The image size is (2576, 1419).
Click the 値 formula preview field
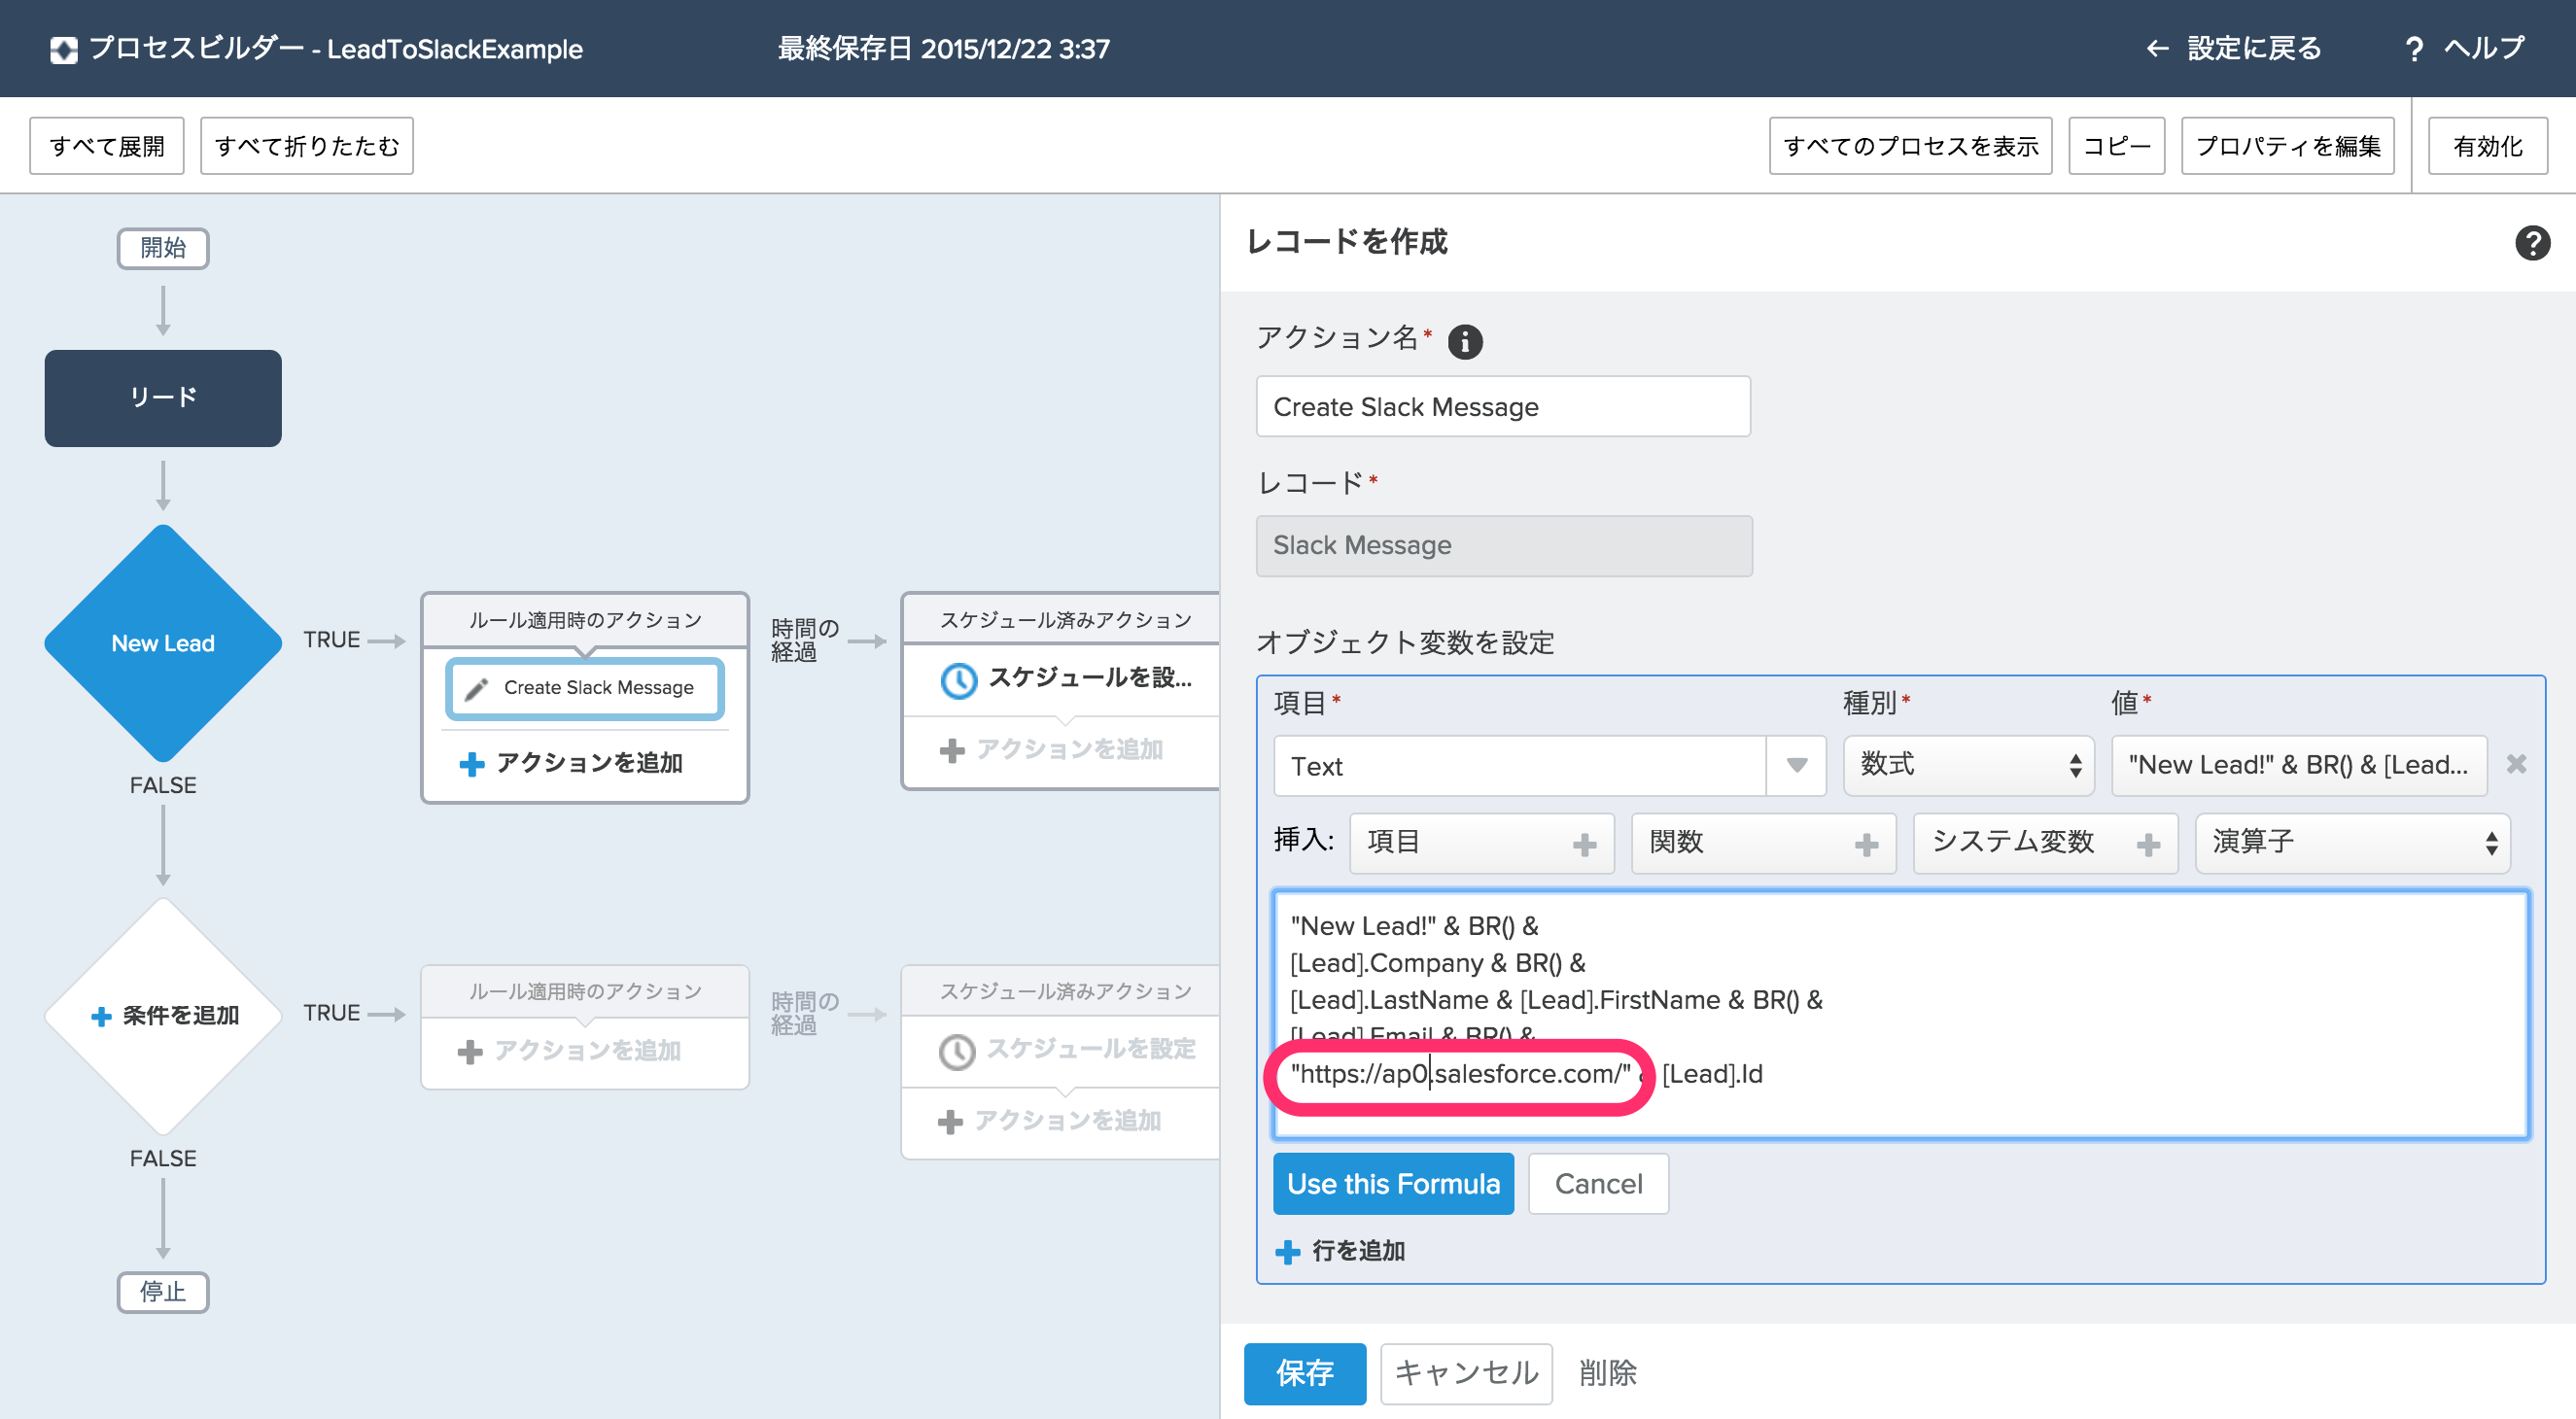tap(2299, 766)
